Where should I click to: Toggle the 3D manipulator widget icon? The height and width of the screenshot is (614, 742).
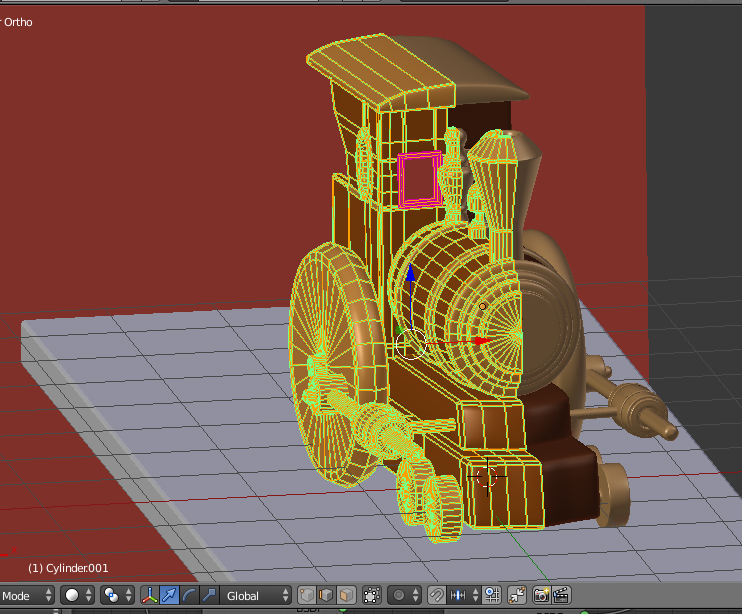point(150,595)
